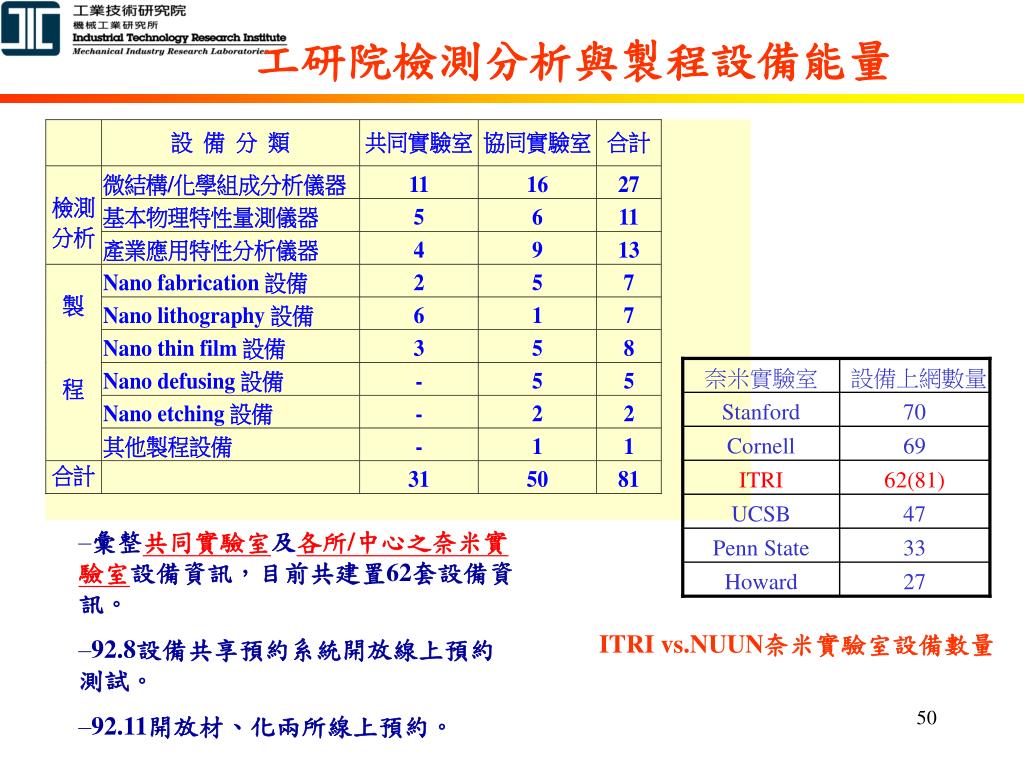Click the 奈米實驗室 header in right table
Viewport: 1024px width, 768px height.
[761, 378]
